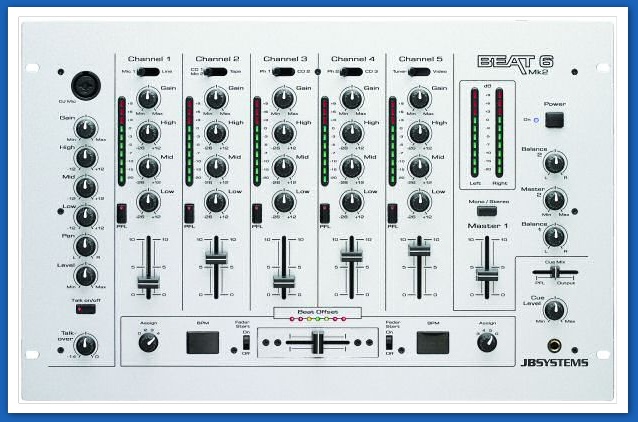
Task: Click Channel 3 Low knob
Action: [x=284, y=201]
